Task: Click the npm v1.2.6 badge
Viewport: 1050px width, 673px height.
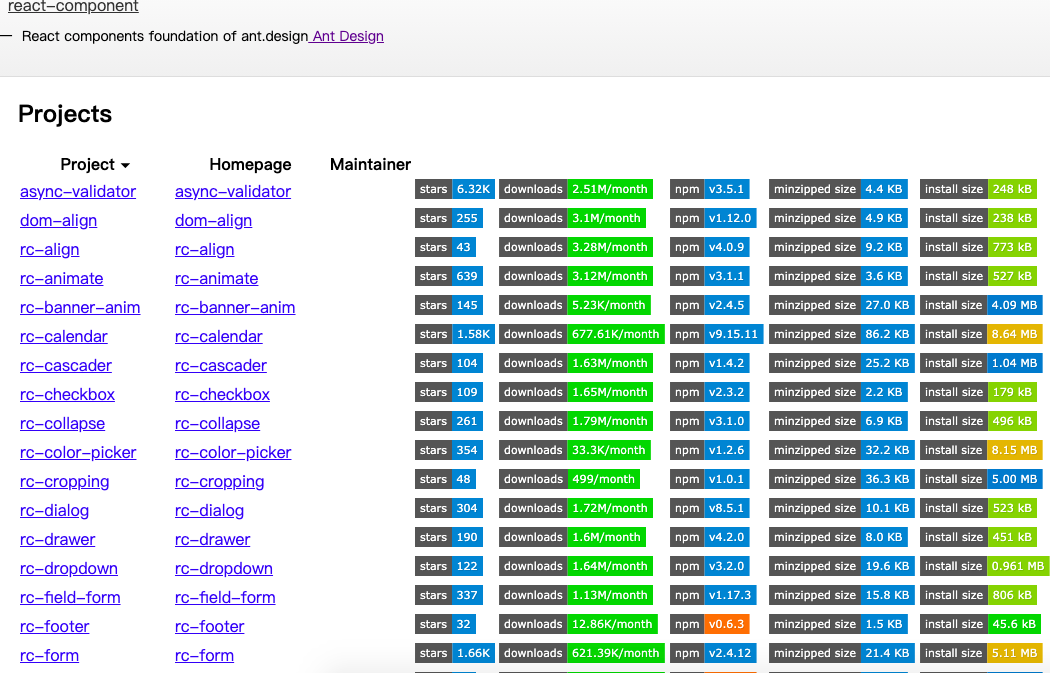Action: tap(709, 450)
